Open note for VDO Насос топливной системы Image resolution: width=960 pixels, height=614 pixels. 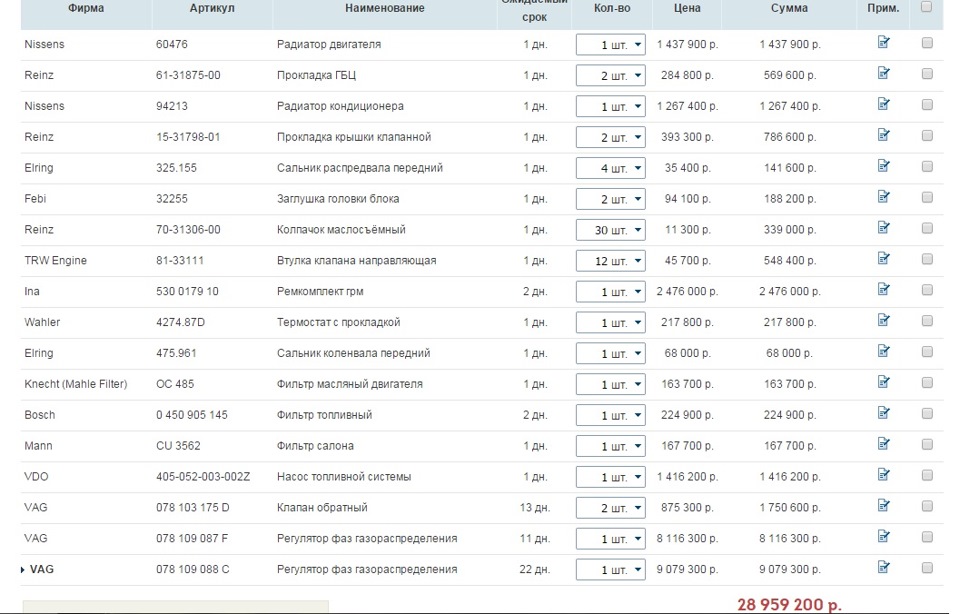(x=883, y=475)
